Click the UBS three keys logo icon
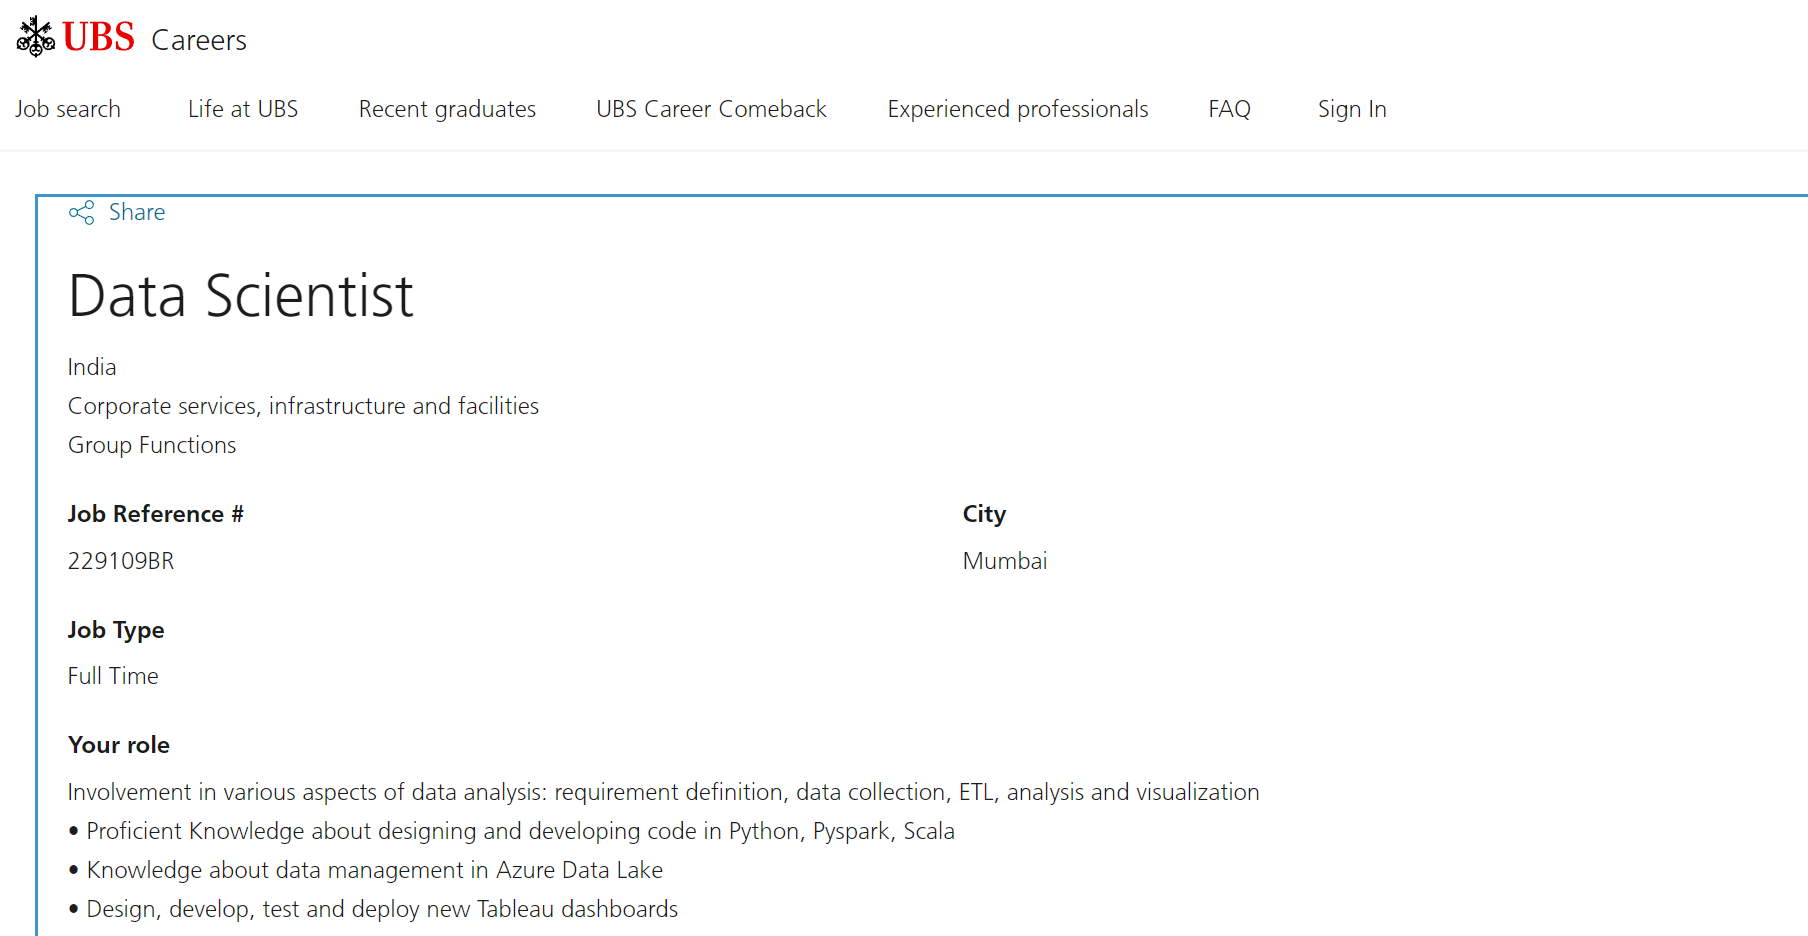The image size is (1808, 936). coord(35,37)
